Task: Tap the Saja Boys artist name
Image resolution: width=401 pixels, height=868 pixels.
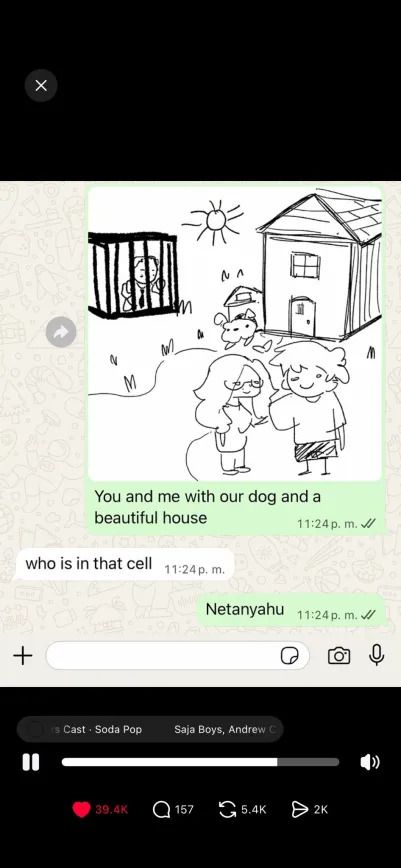Action: point(199,730)
